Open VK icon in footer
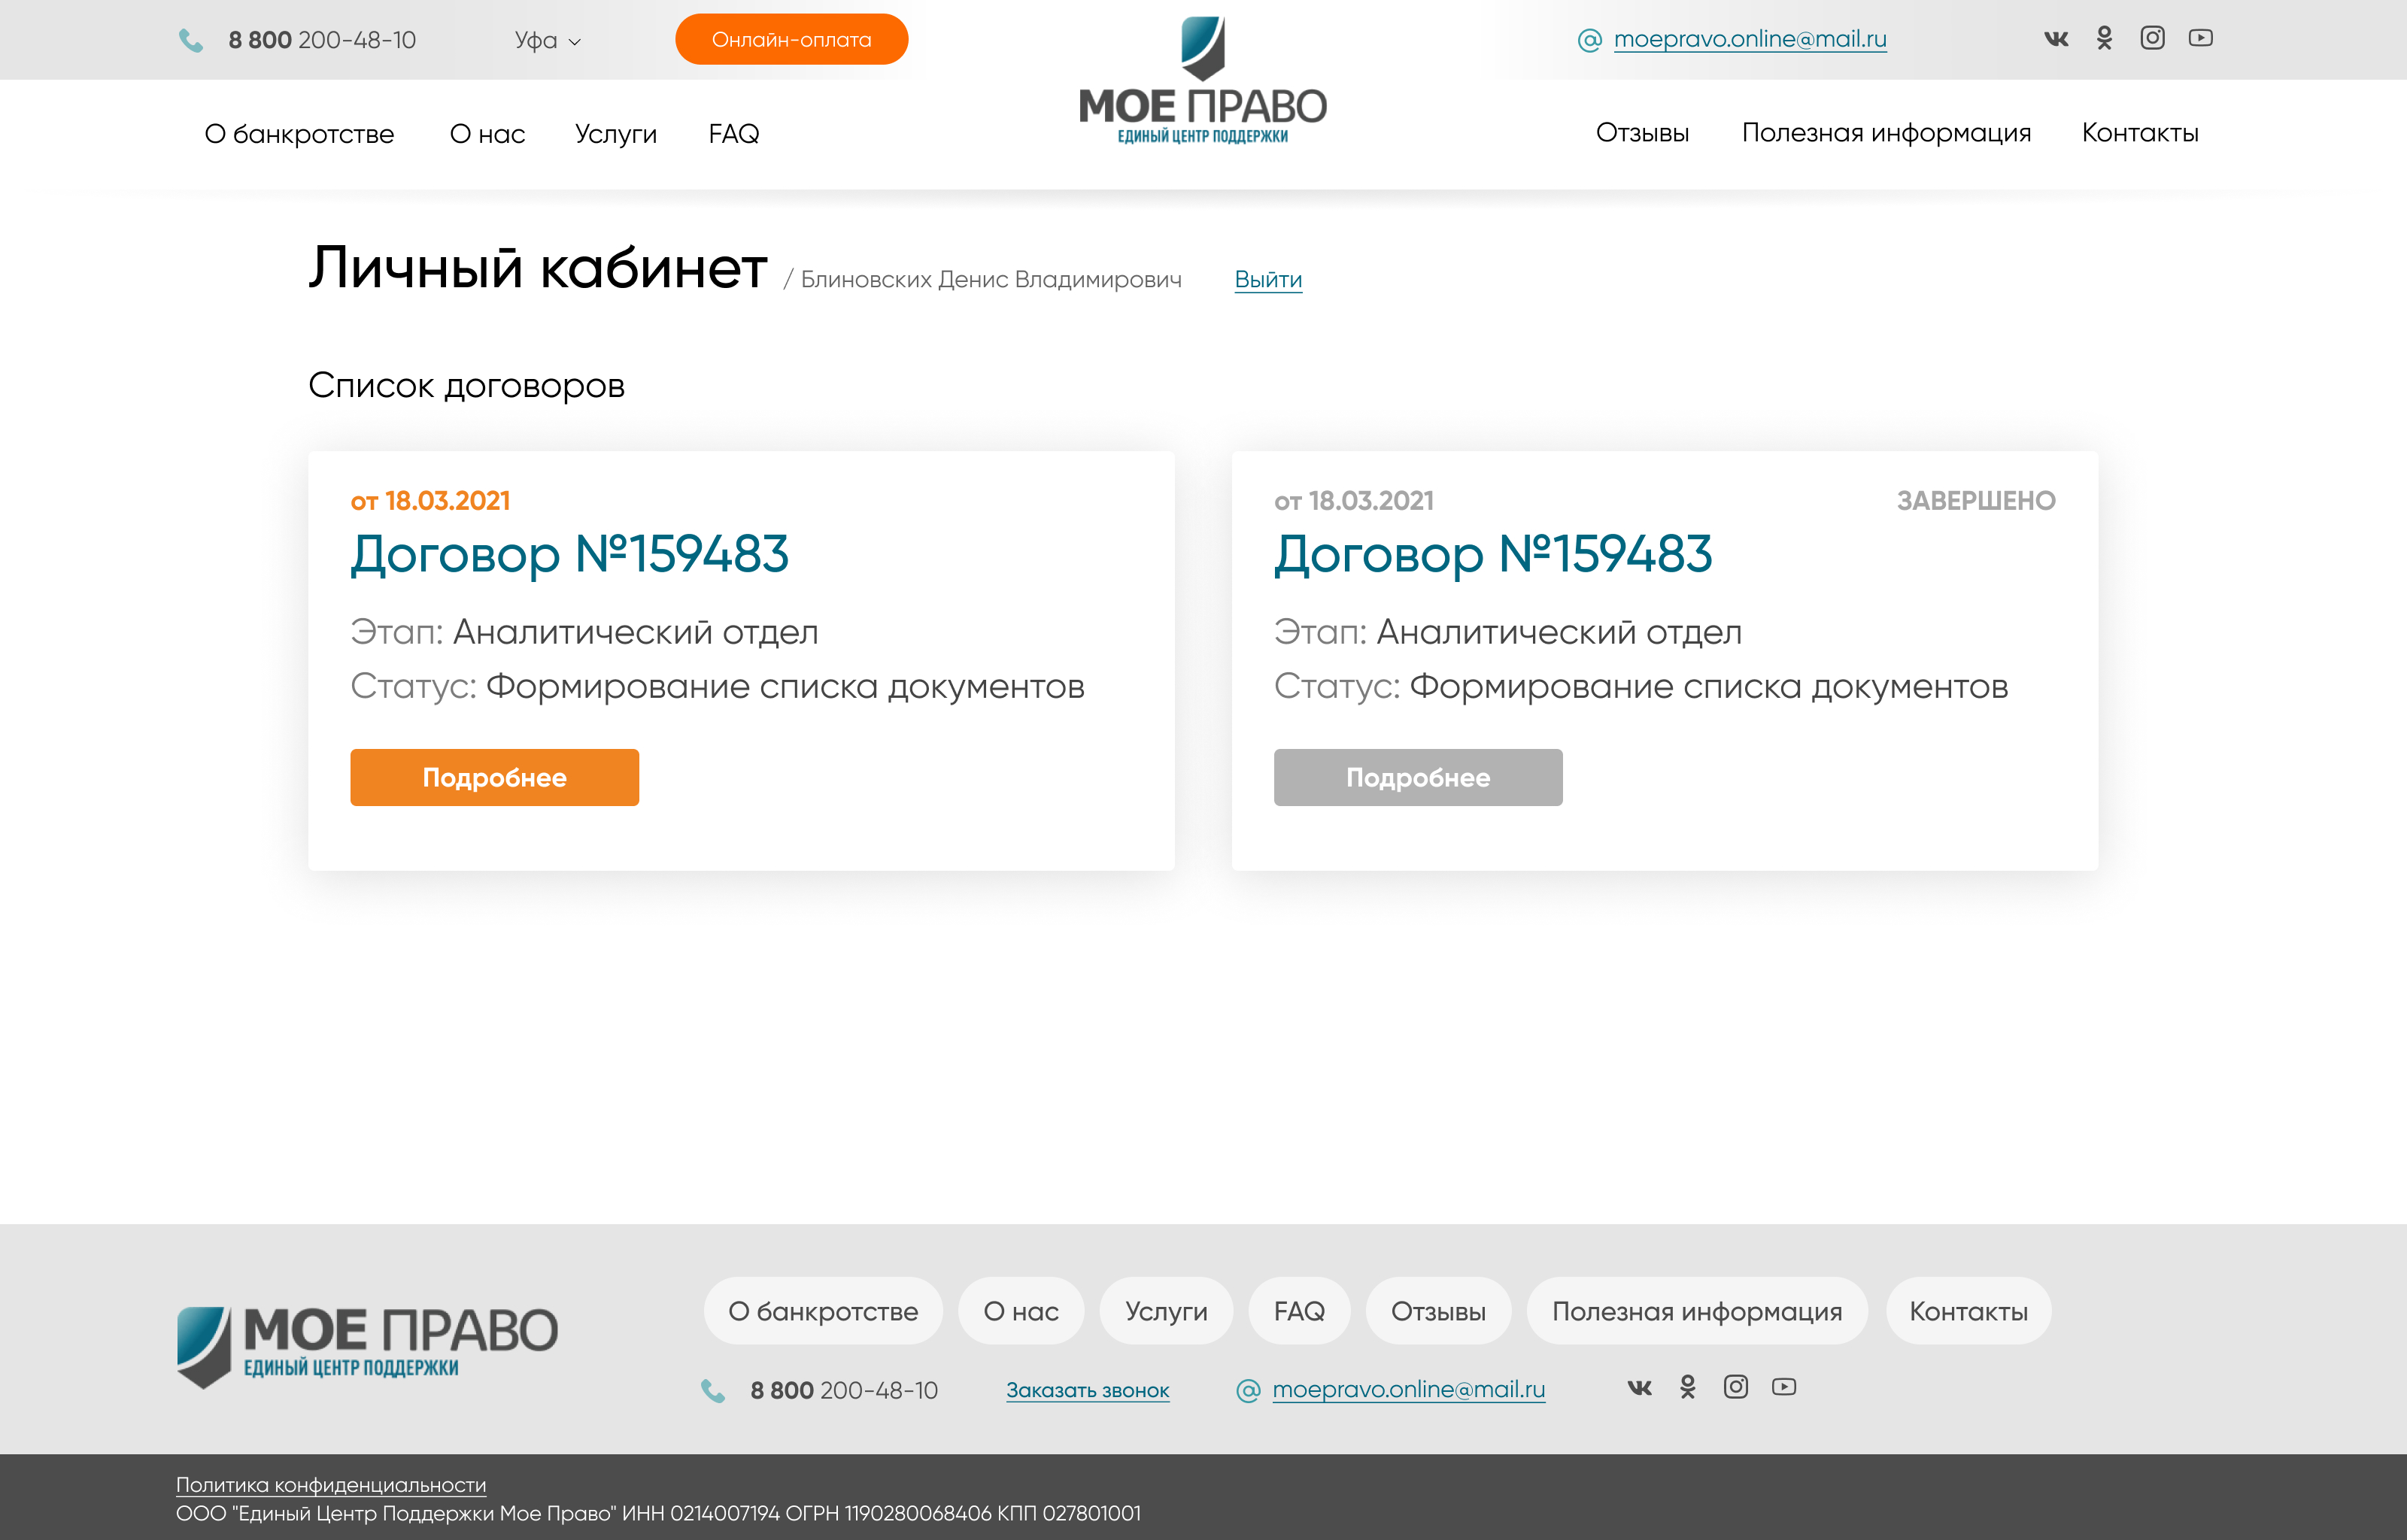2407x1540 pixels. 1639,1387
